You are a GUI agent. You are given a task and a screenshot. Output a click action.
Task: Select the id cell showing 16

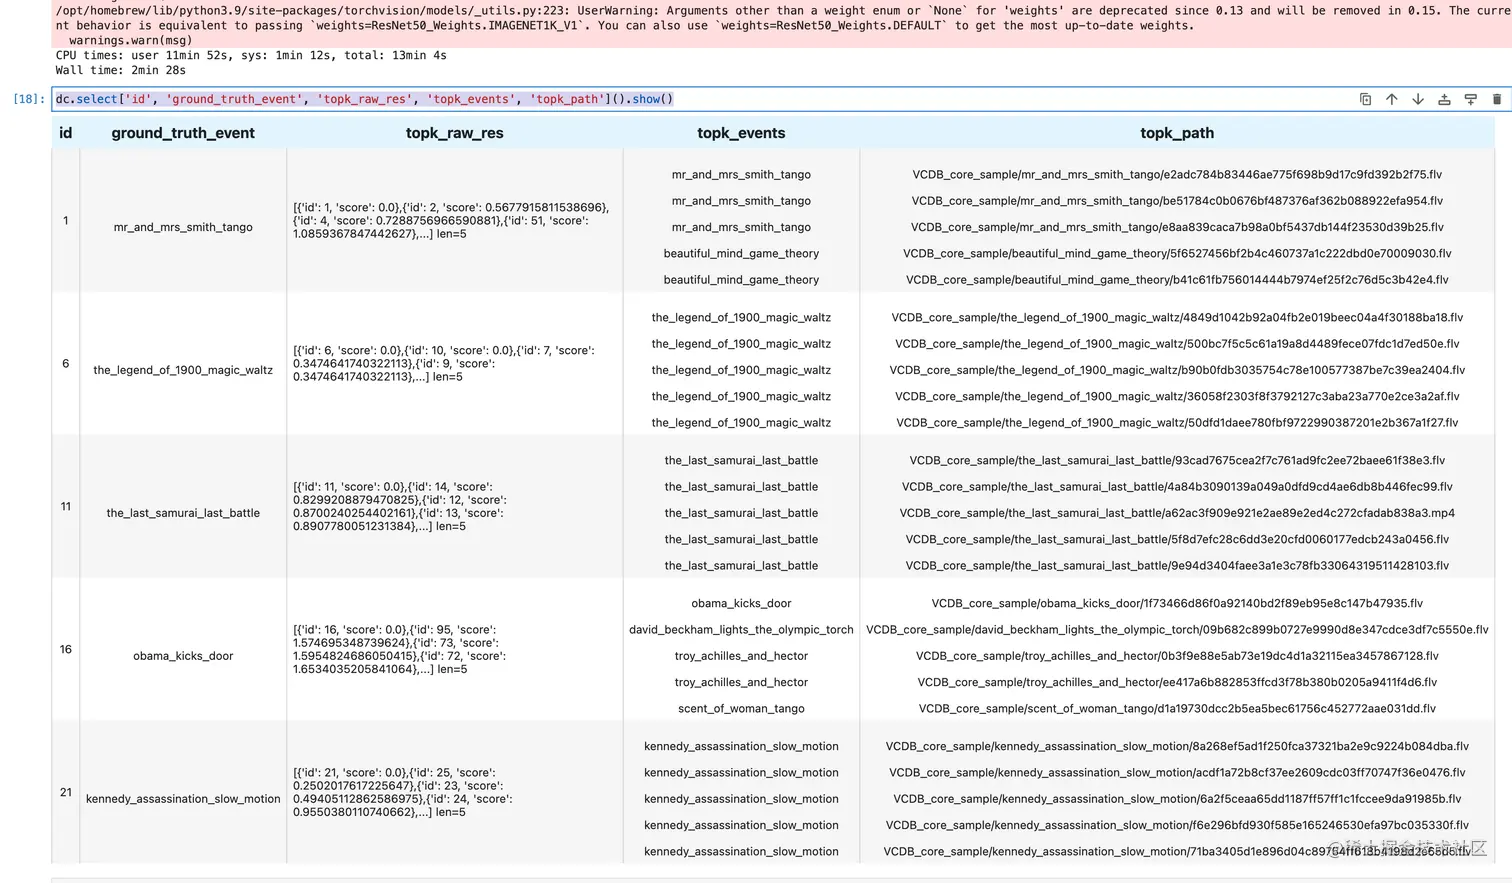66,649
